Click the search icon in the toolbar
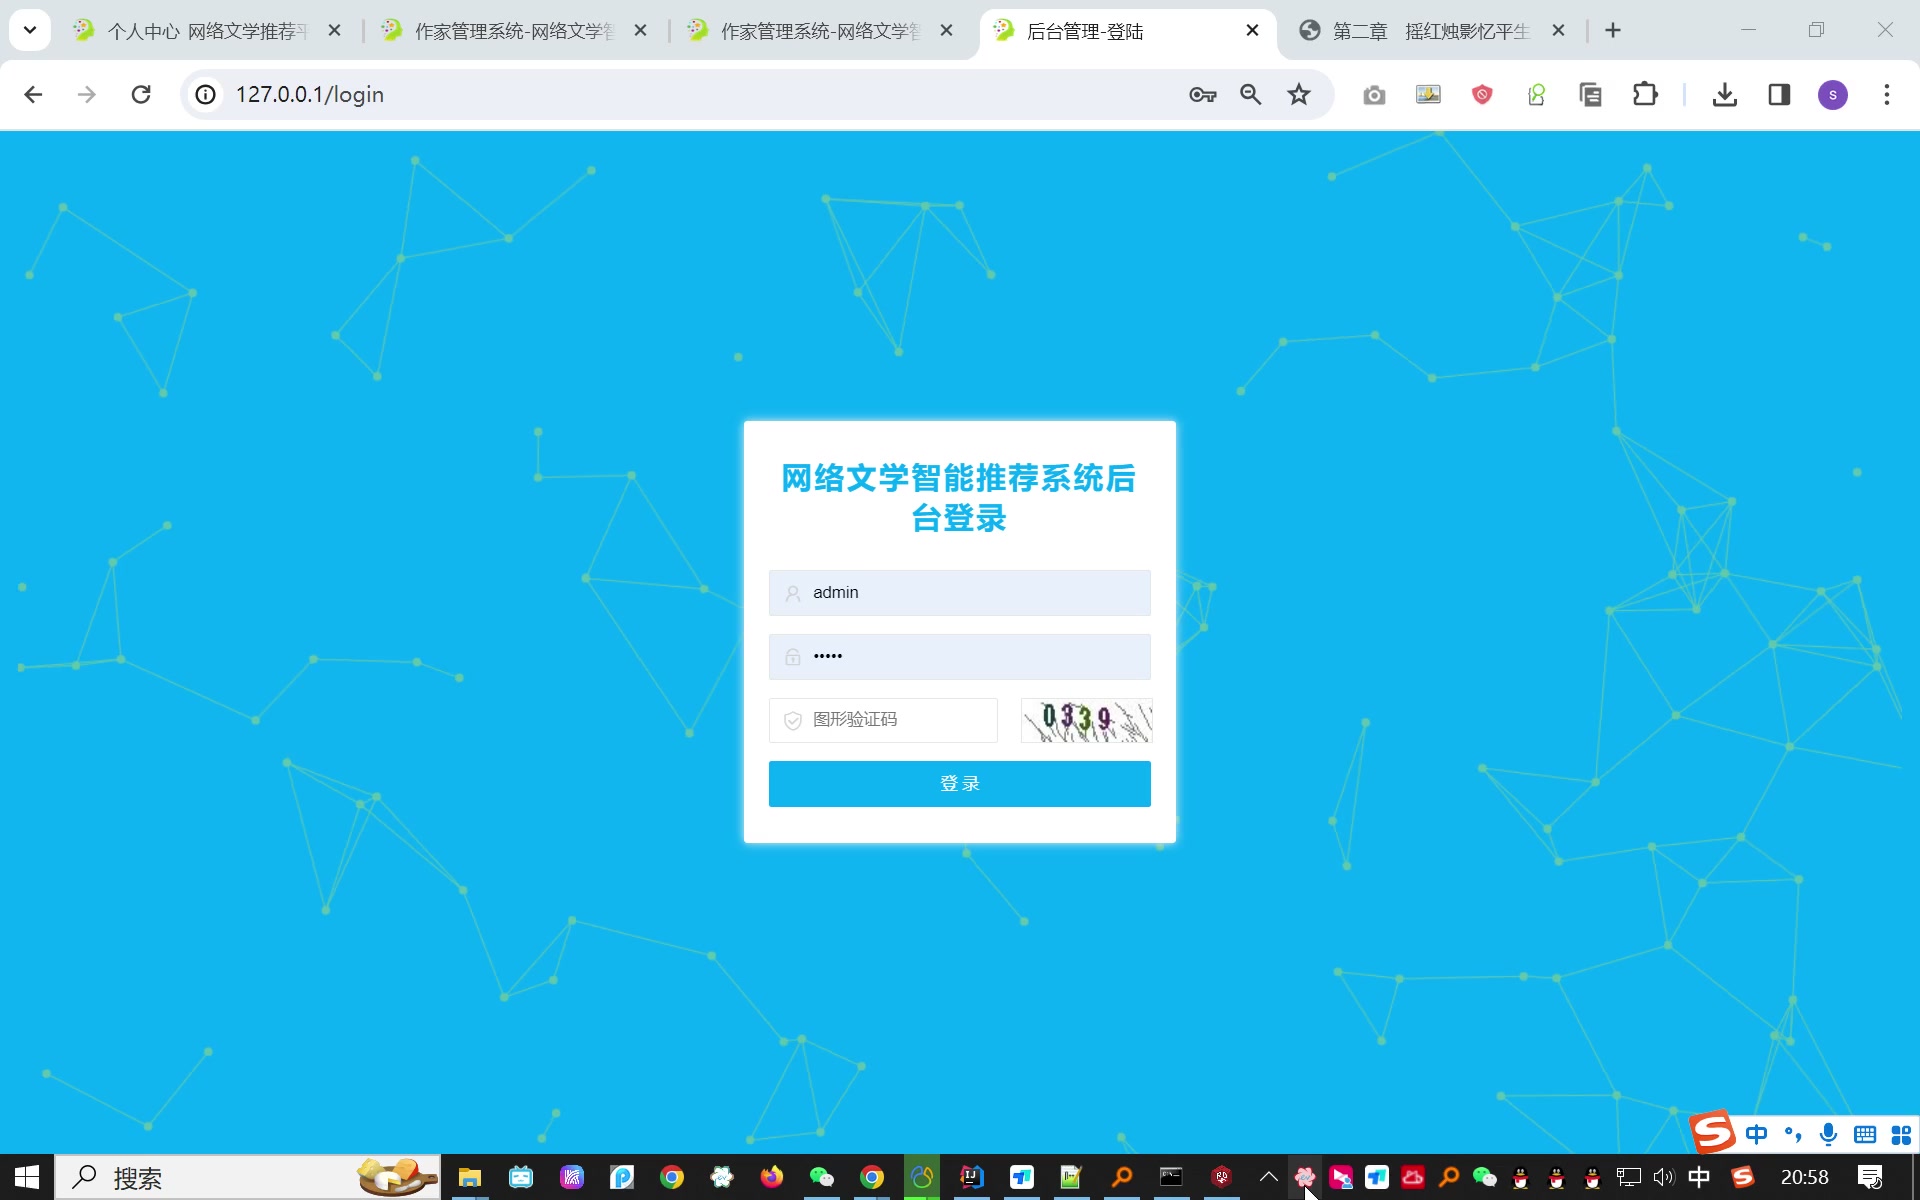Viewport: 1920px width, 1200px height. 1251,94
